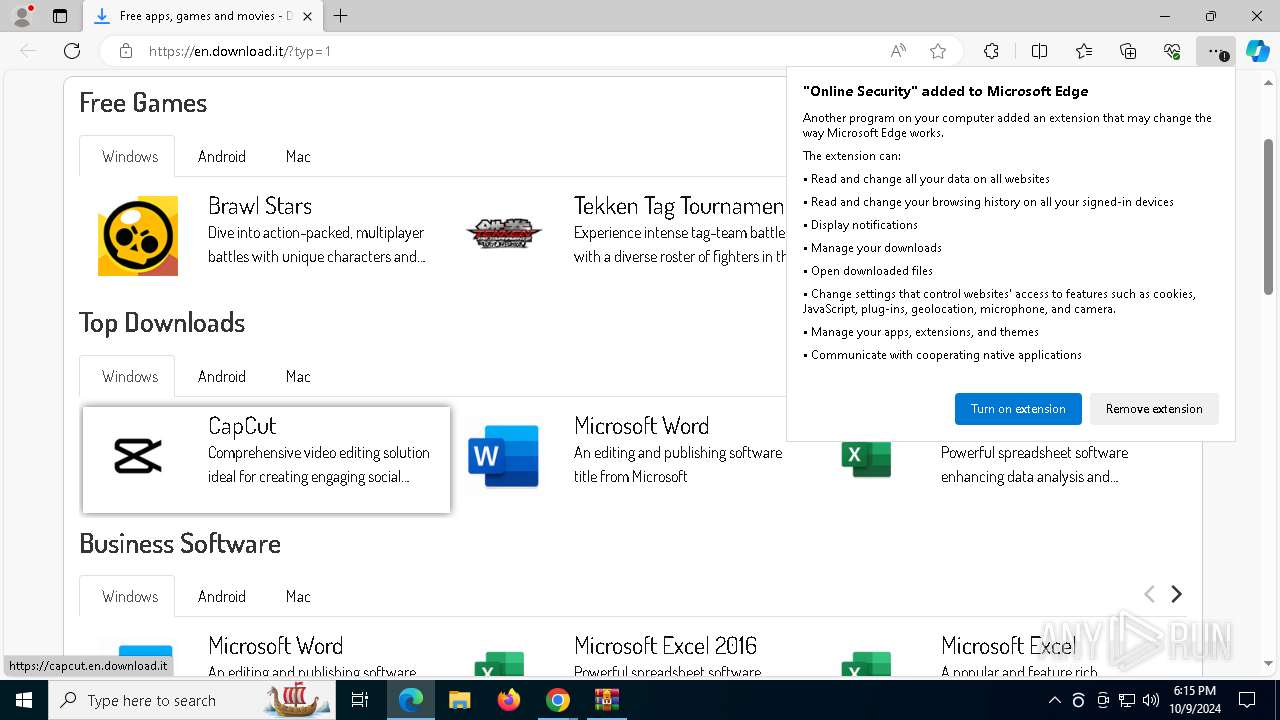Image resolution: width=1280 pixels, height=720 pixels.
Task: Launch Firefox from taskbar
Action: (508, 700)
